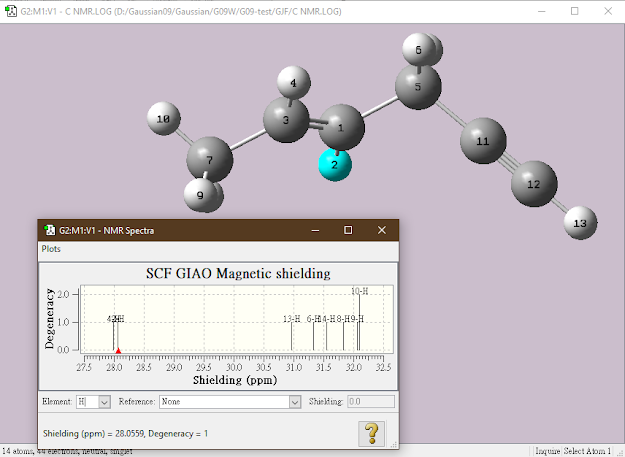This screenshot has width=625, height=457.
Task: Click the SCF GIAO Magnetic shielding title
Action: (238, 273)
